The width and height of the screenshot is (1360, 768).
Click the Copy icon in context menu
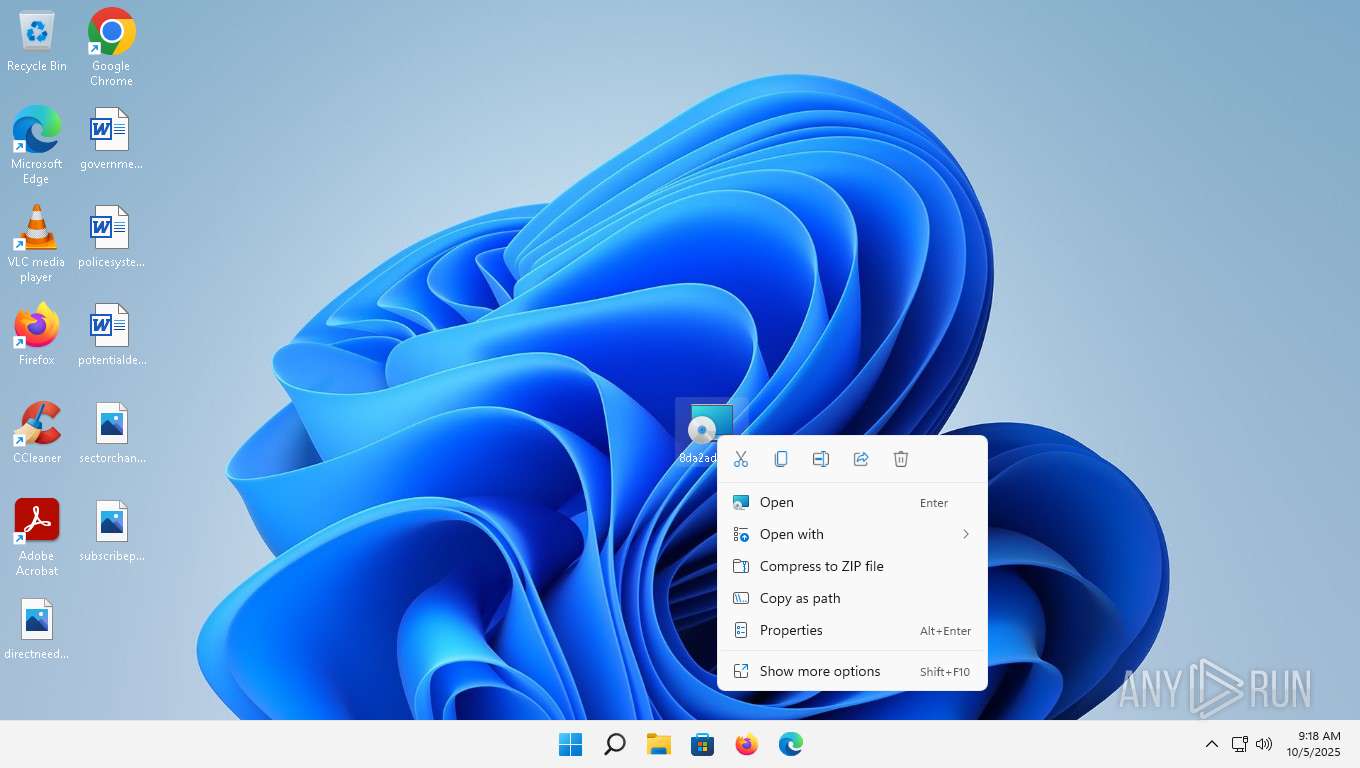tap(781, 459)
